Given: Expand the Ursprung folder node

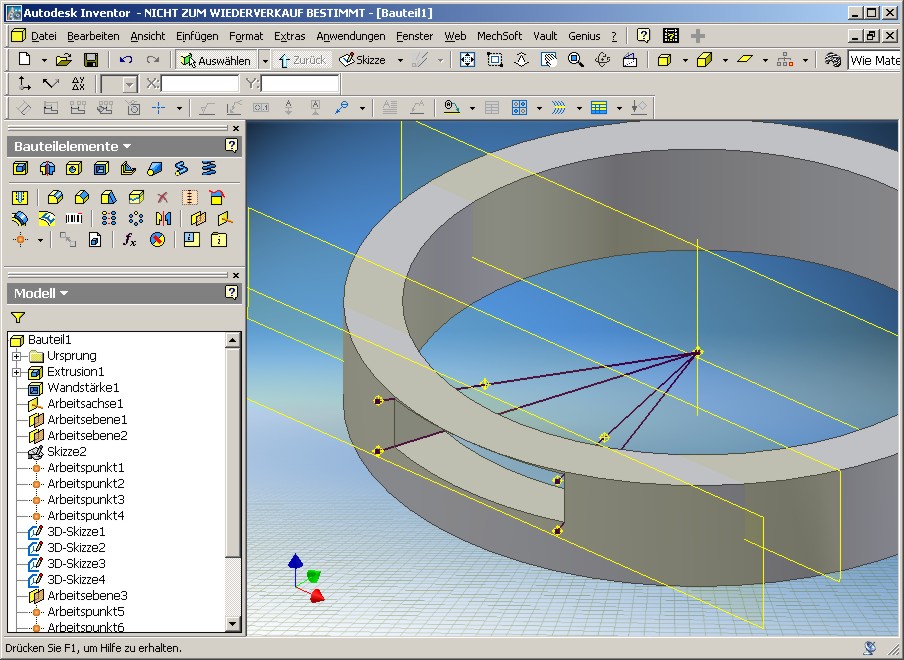Looking at the screenshot, I should pos(16,356).
